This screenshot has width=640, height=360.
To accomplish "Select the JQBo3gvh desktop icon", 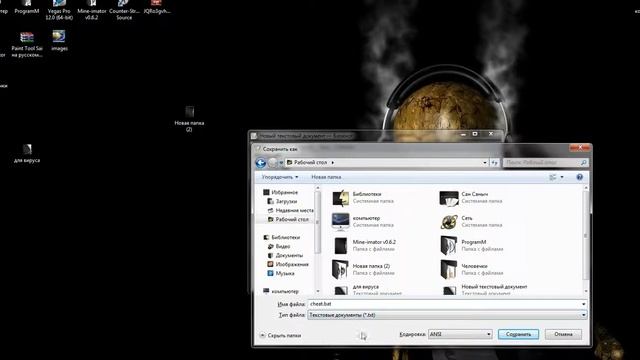I will [x=157, y=7].
